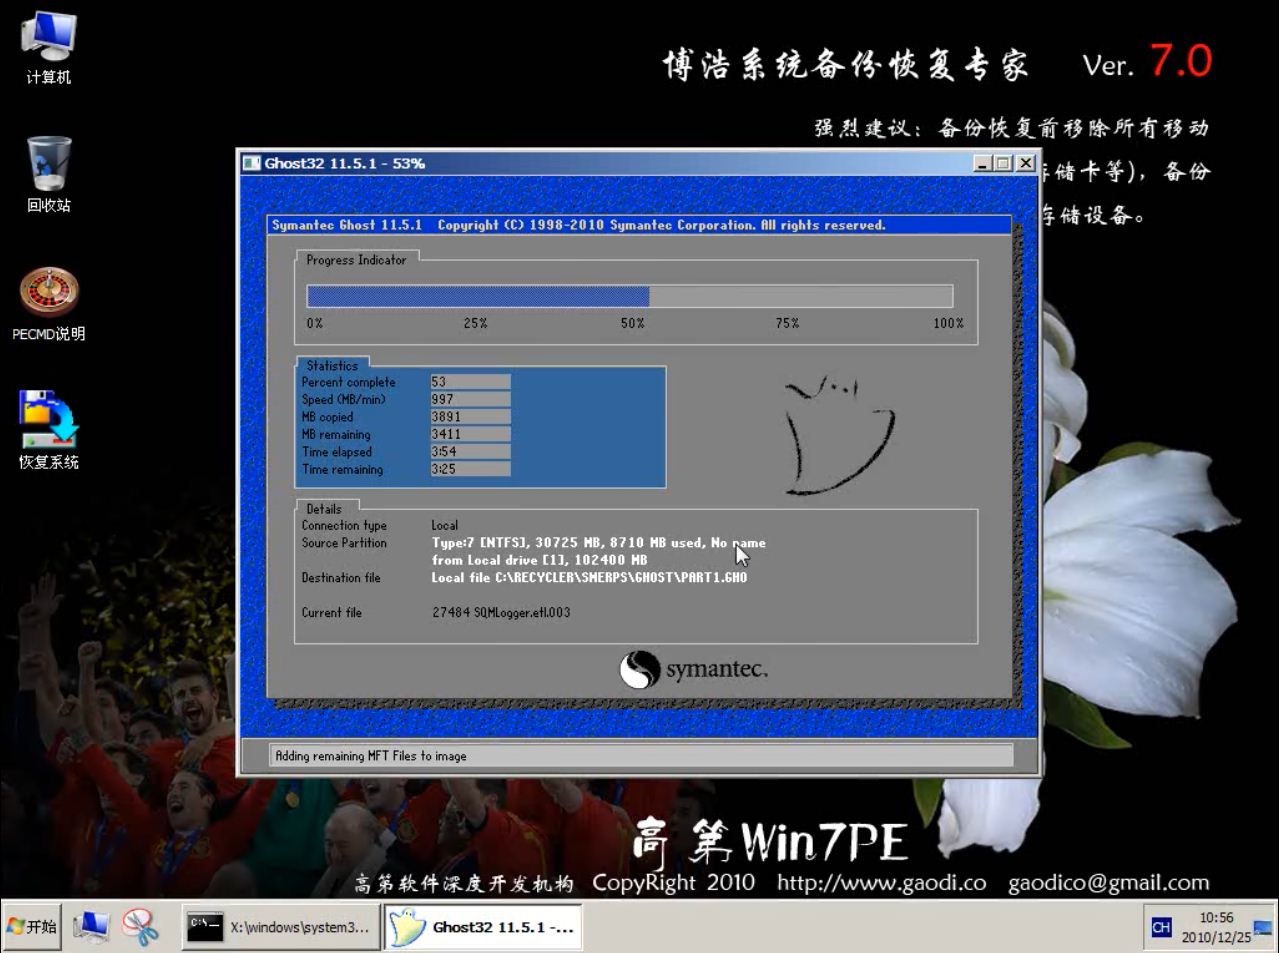
Task: Maximize the Ghost32 window
Action: [x=1003, y=163]
